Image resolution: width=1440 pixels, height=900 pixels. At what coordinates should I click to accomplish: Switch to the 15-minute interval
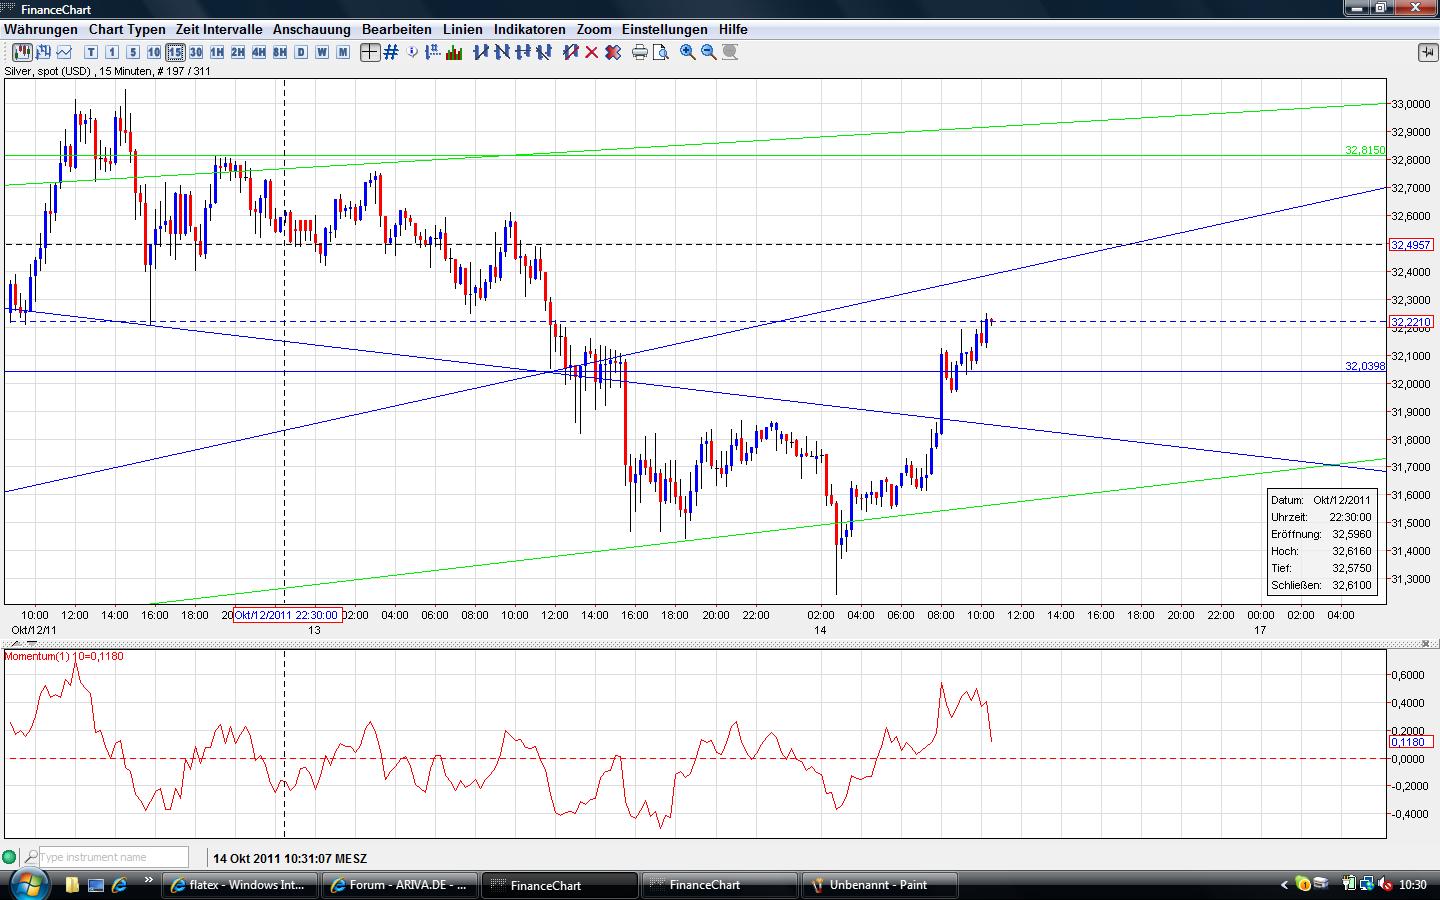coord(175,52)
